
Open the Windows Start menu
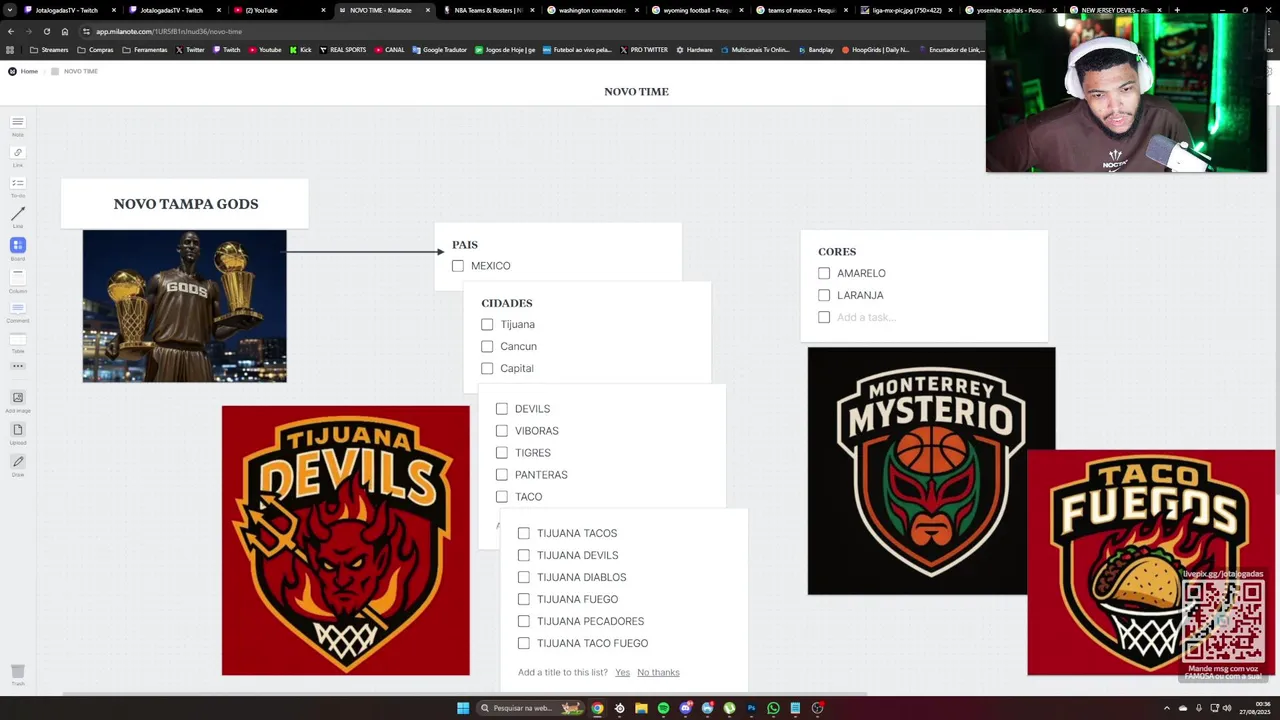coord(463,708)
